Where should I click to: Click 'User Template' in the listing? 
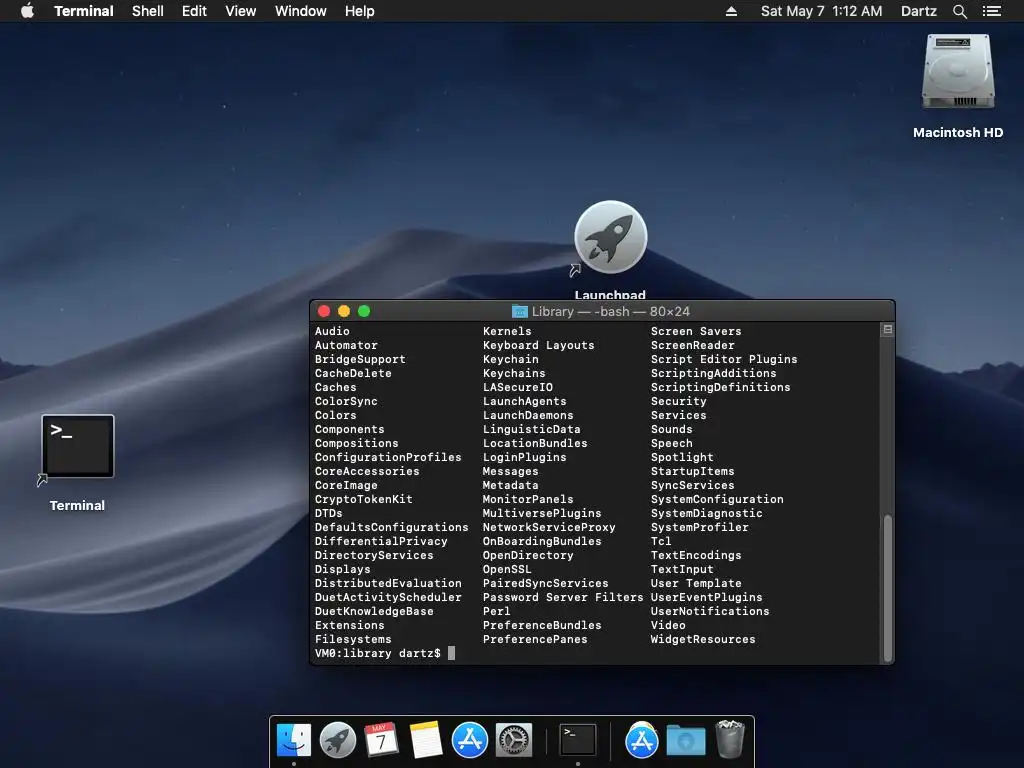point(696,583)
